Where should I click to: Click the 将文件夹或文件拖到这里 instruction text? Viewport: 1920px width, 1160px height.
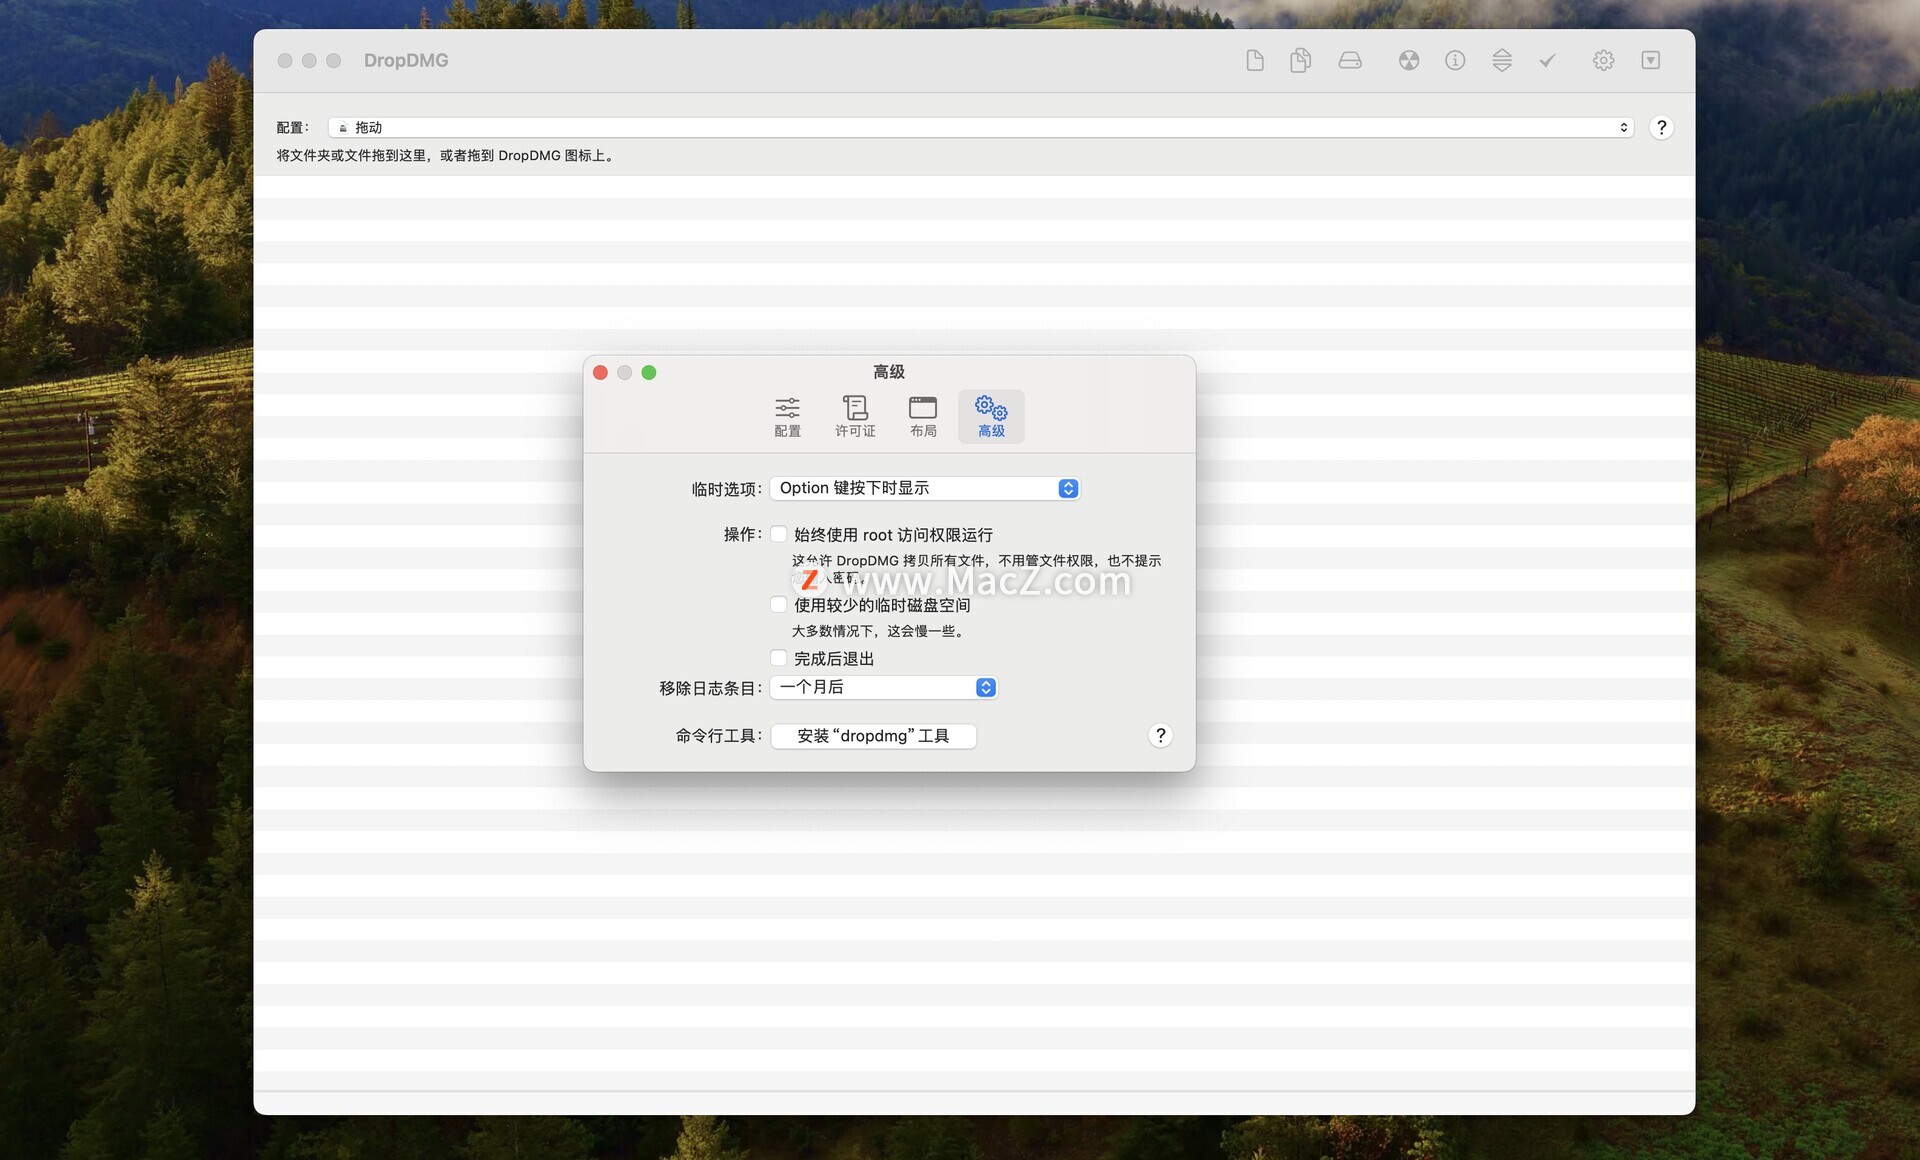[446, 156]
